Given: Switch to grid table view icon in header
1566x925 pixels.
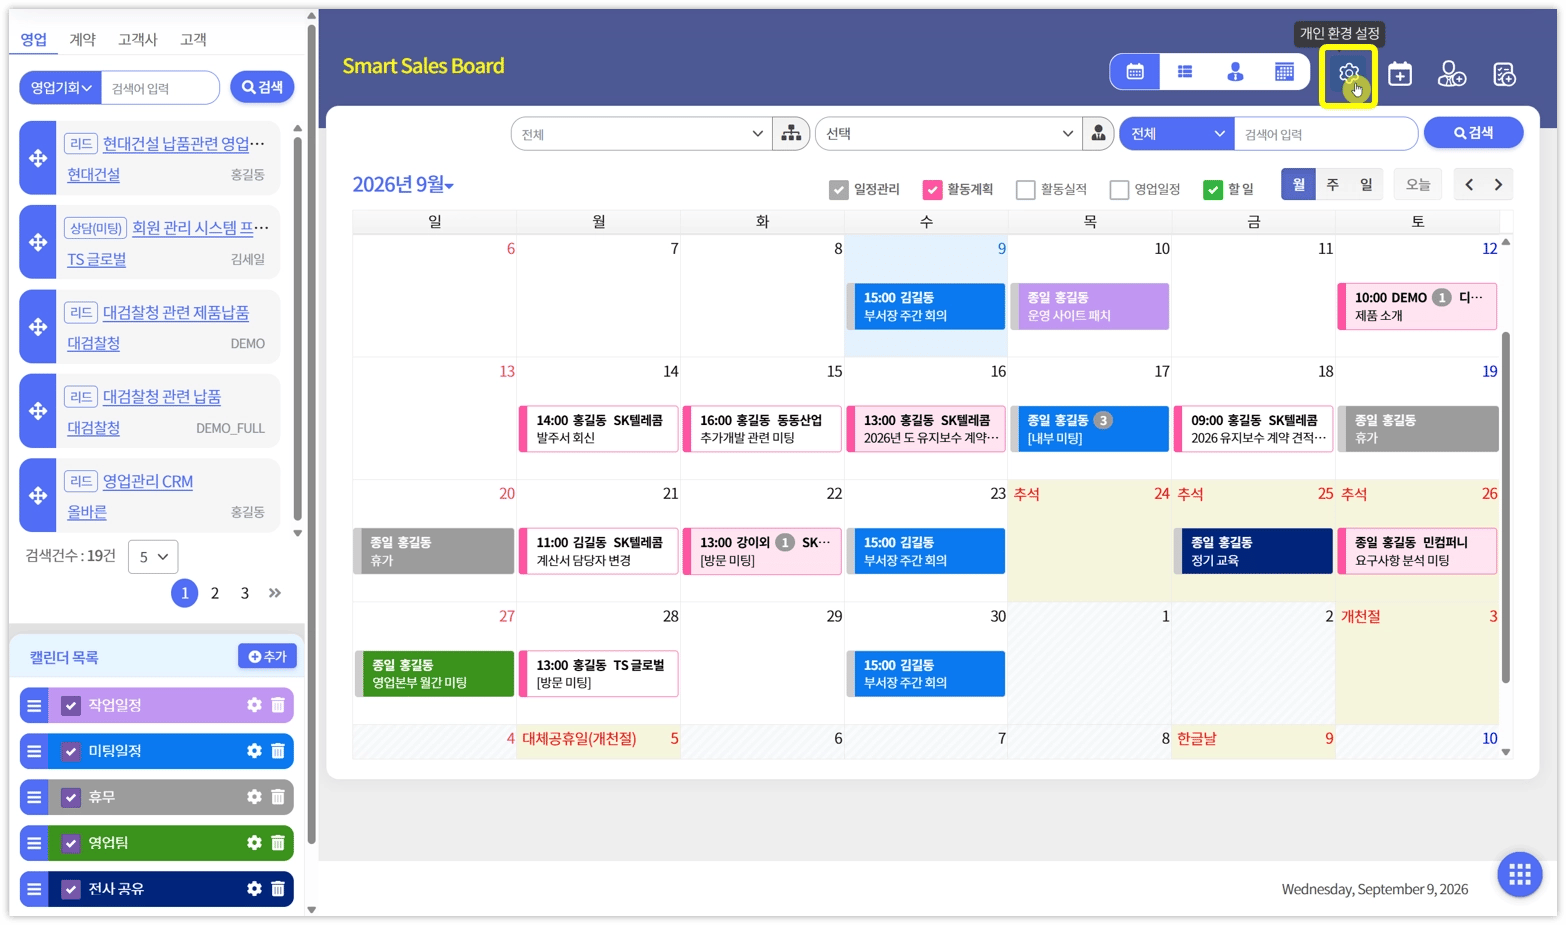Looking at the screenshot, I should 1285,72.
